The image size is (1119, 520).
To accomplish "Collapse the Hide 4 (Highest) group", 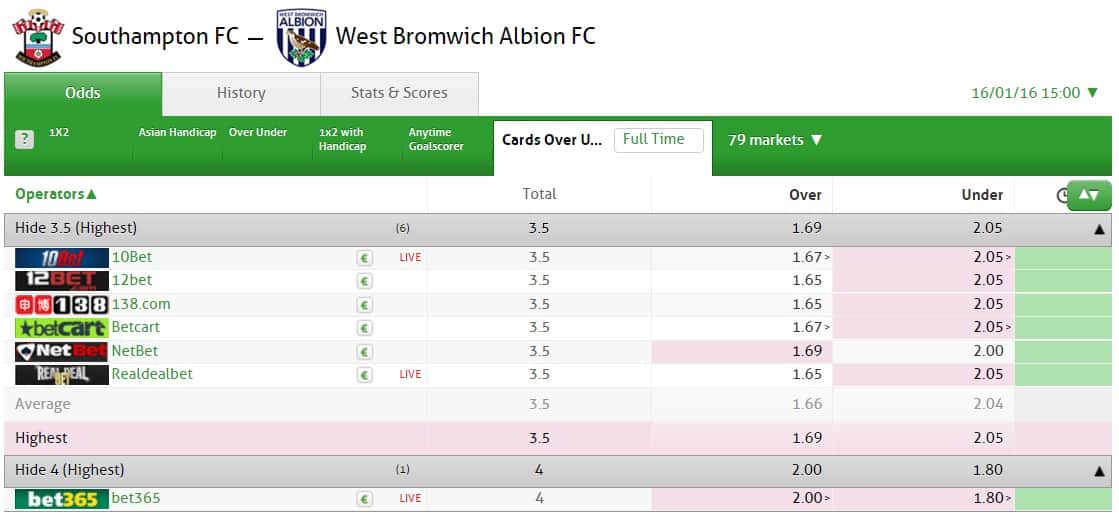I will (x=1099, y=471).
